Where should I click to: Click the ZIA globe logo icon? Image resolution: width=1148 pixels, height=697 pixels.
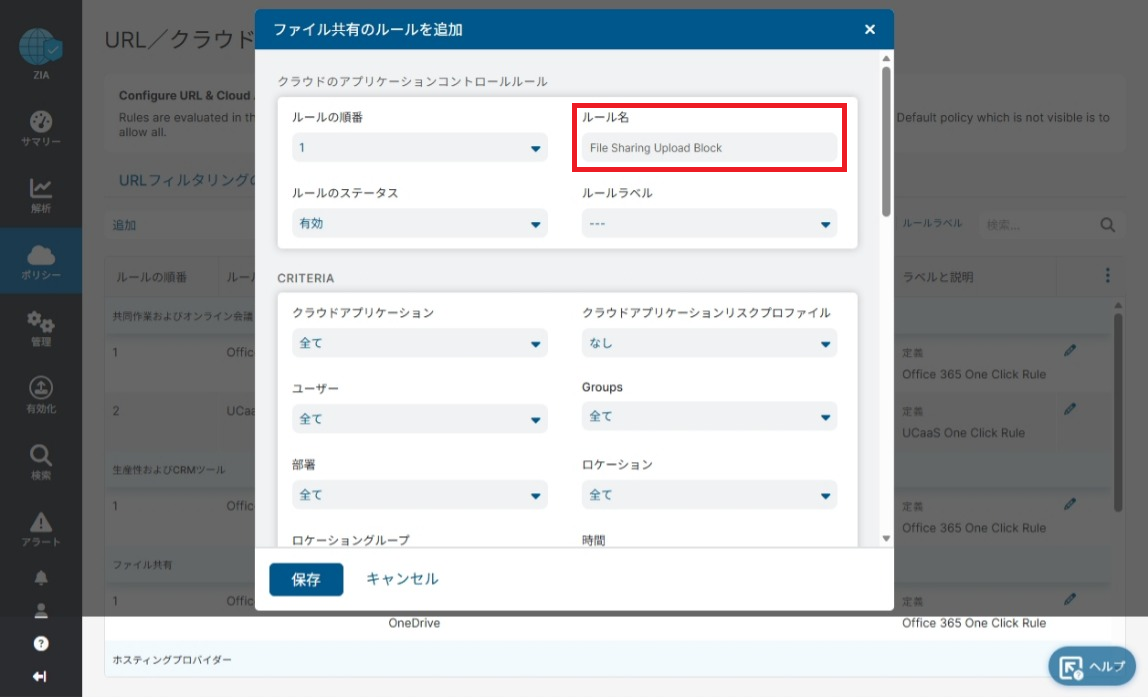tap(40, 47)
